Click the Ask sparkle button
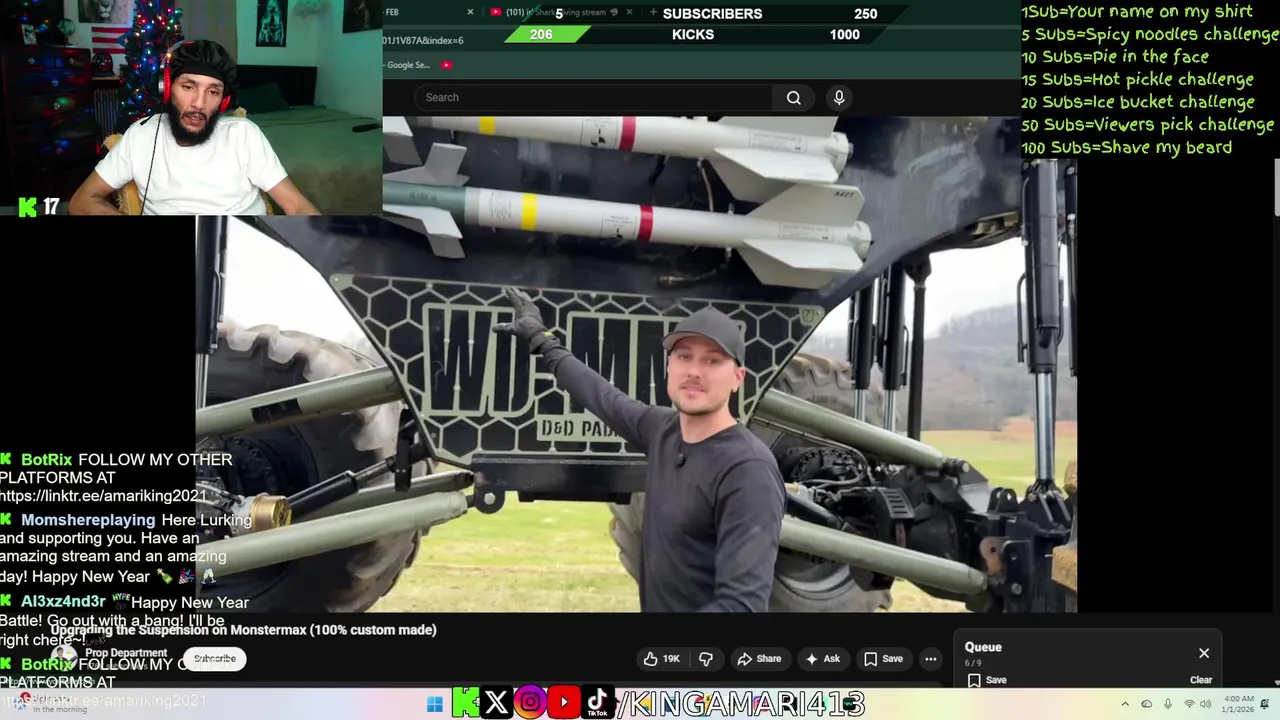Viewport: 1280px width, 720px height. pos(823,659)
